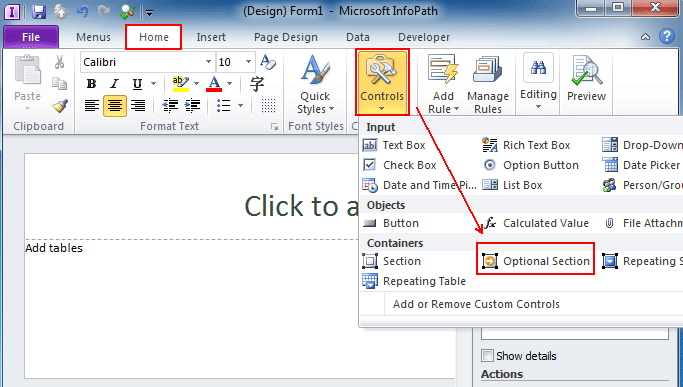
Task: Insert a Button control
Action: 391,223
